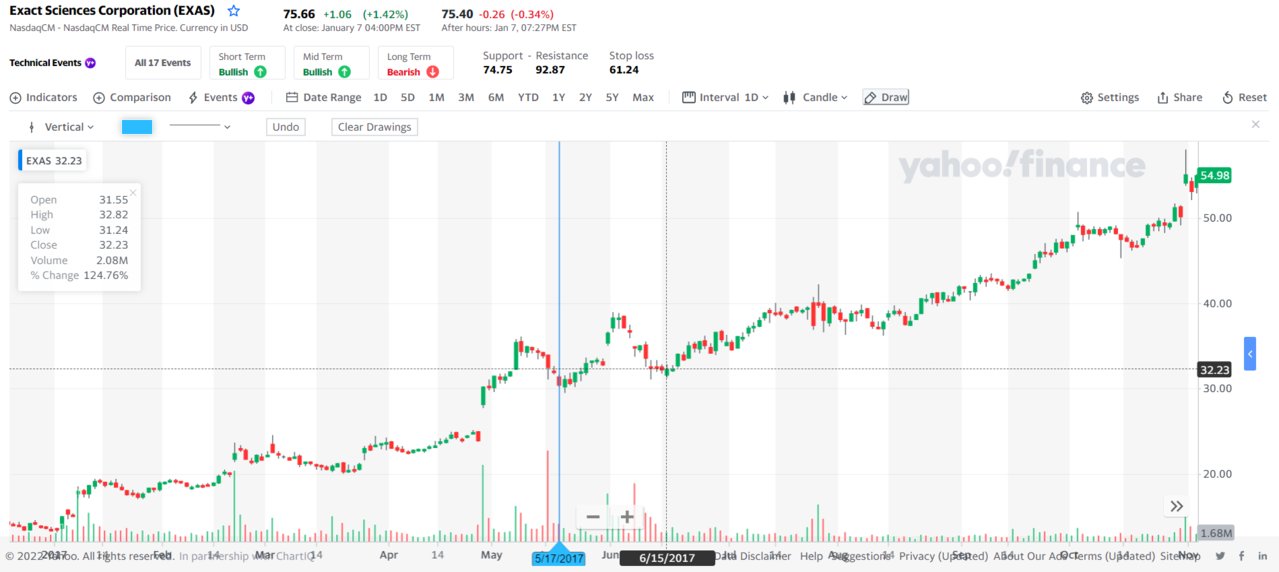This screenshot has height=572, width=1279.
Task: Select the 5Y range
Action: (x=612, y=97)
